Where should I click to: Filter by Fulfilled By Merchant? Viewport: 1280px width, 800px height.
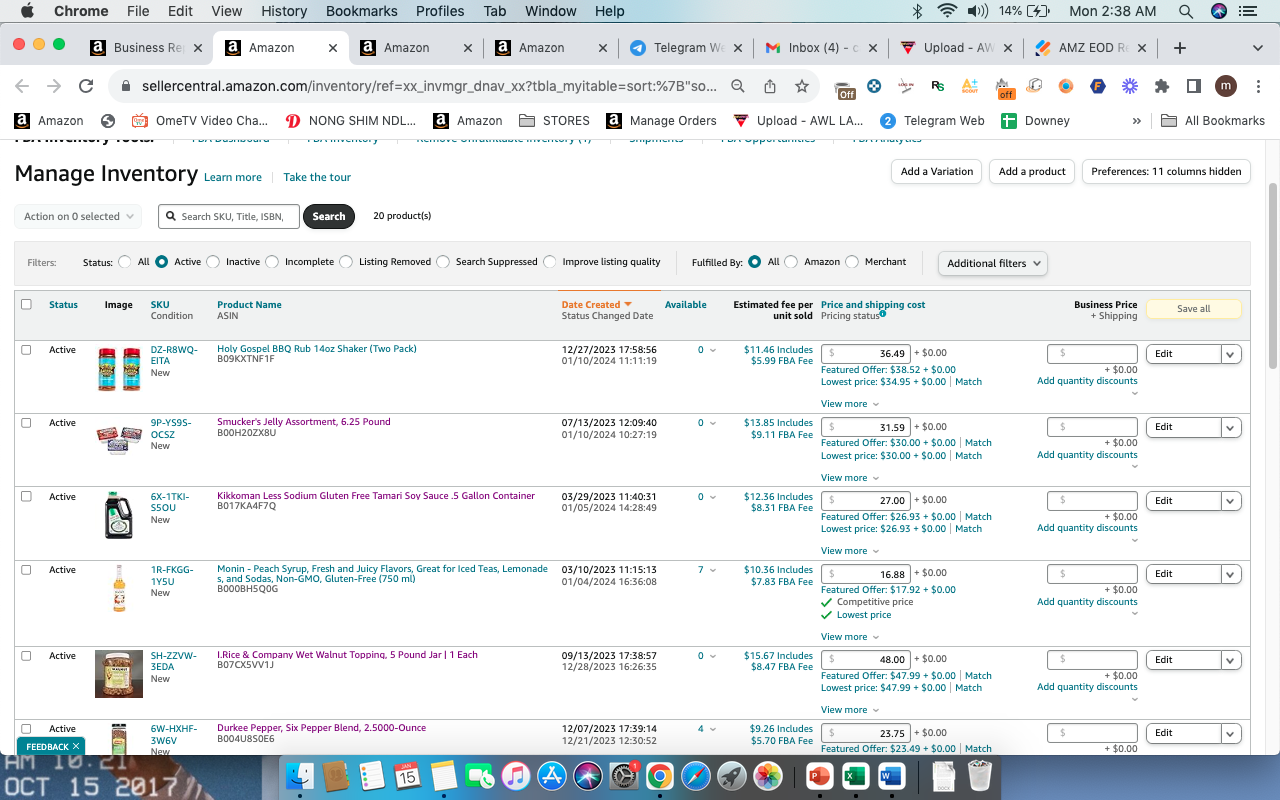coord(852,262)
